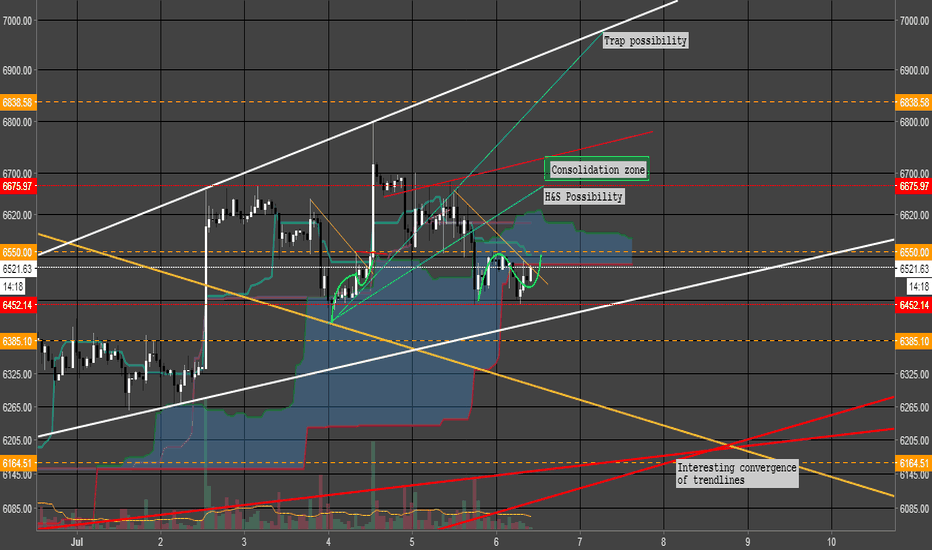Image resolution: width=932 pixels, height=550 pixels.
Task: Select day 7 on the date axis
Action: (580, 542)
